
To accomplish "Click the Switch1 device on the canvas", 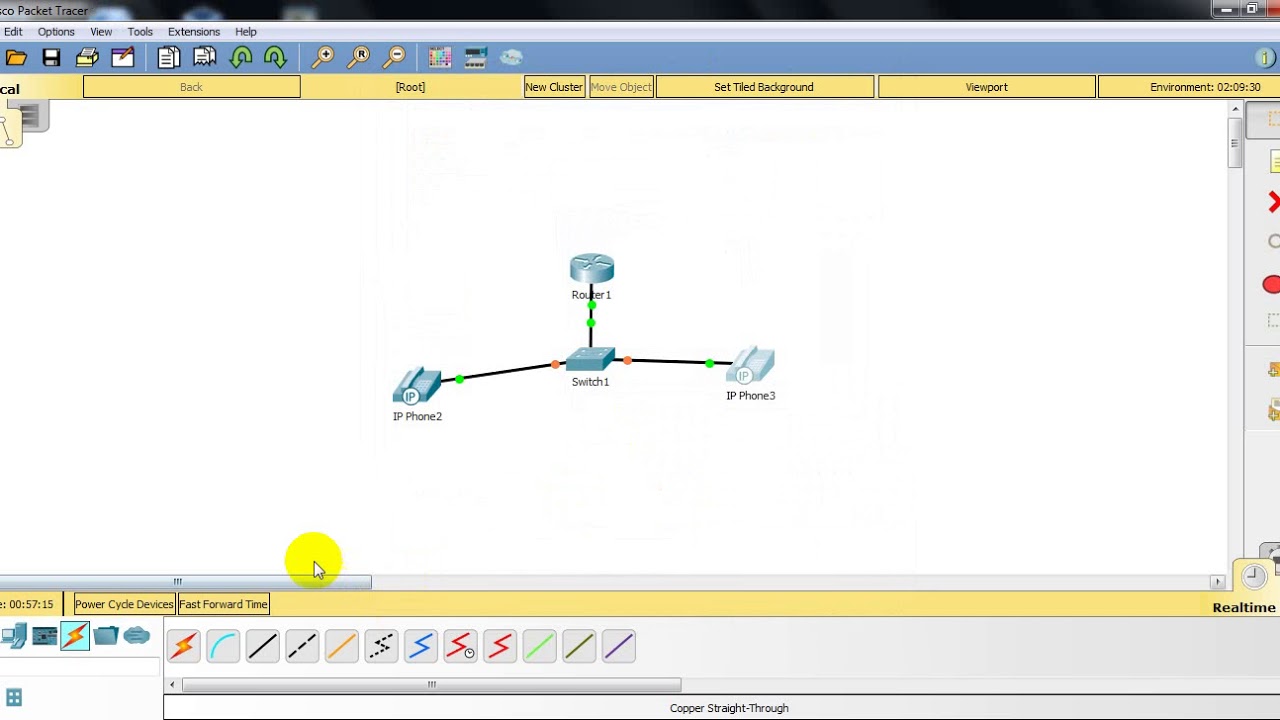I will (x=590, y=360).
